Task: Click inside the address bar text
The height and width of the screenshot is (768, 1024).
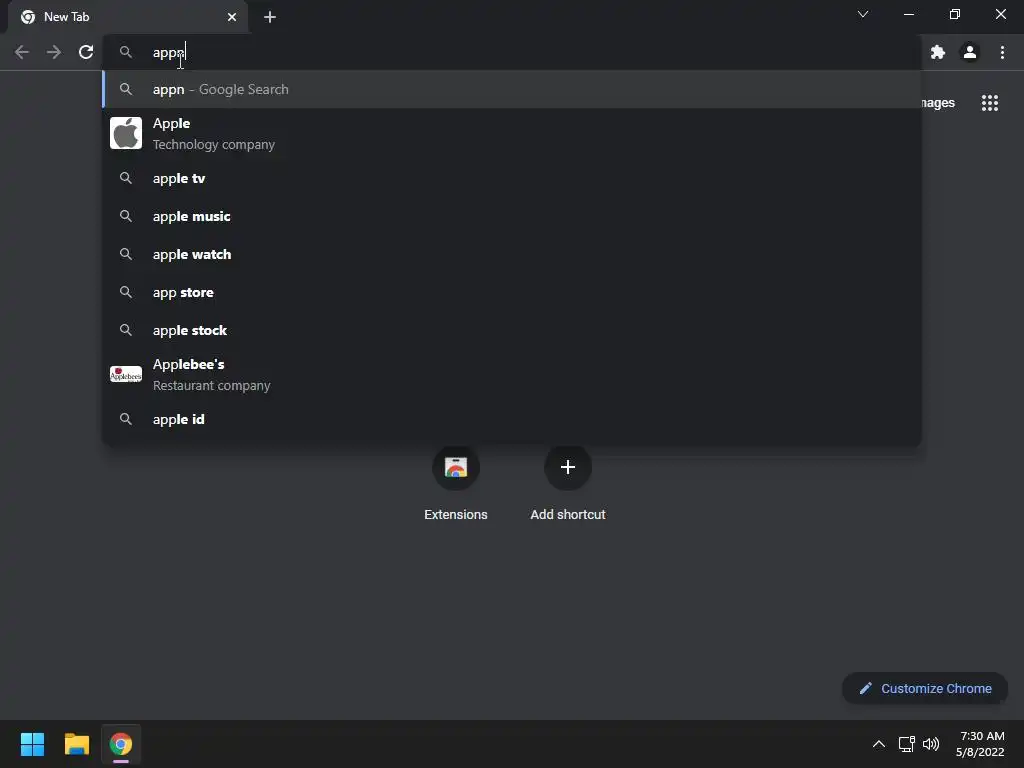Action: pos(168,53)
